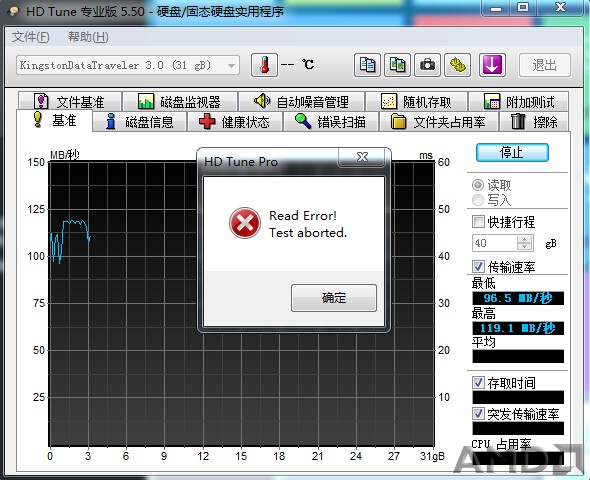
Task: Click the red error icon in dialog
Action: [245, 223]
